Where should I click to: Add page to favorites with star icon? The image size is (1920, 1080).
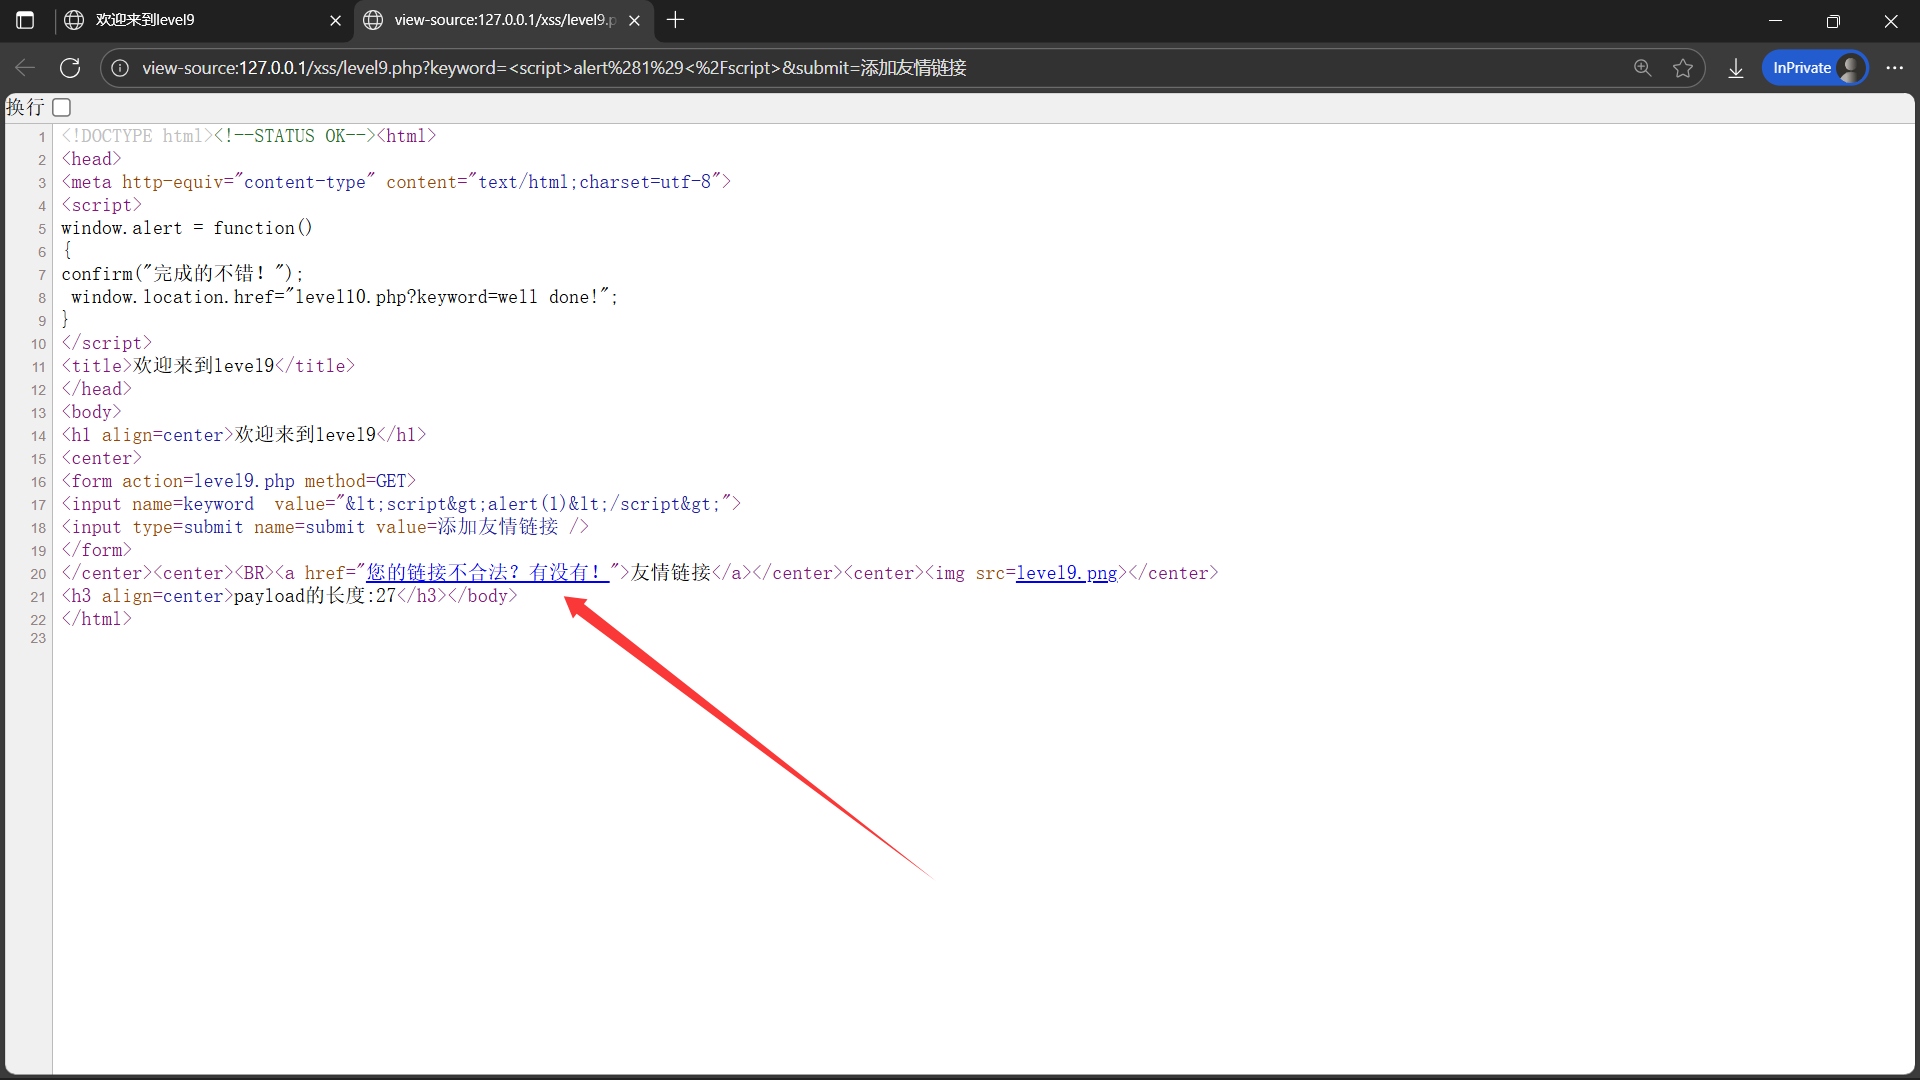pyautogui.click(x=1683, y=68)
